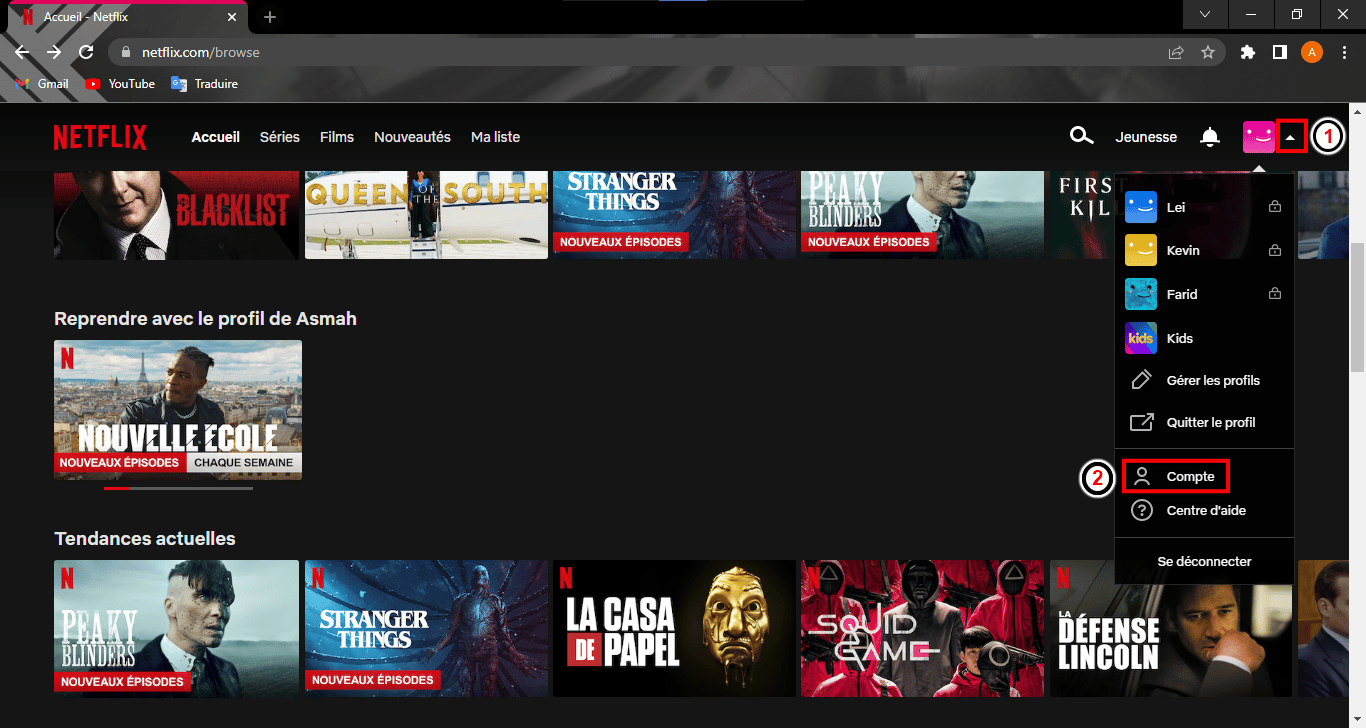Open the Blacklist thumbnail
This screenshot has height=728, width=1366.
(176, 214)
